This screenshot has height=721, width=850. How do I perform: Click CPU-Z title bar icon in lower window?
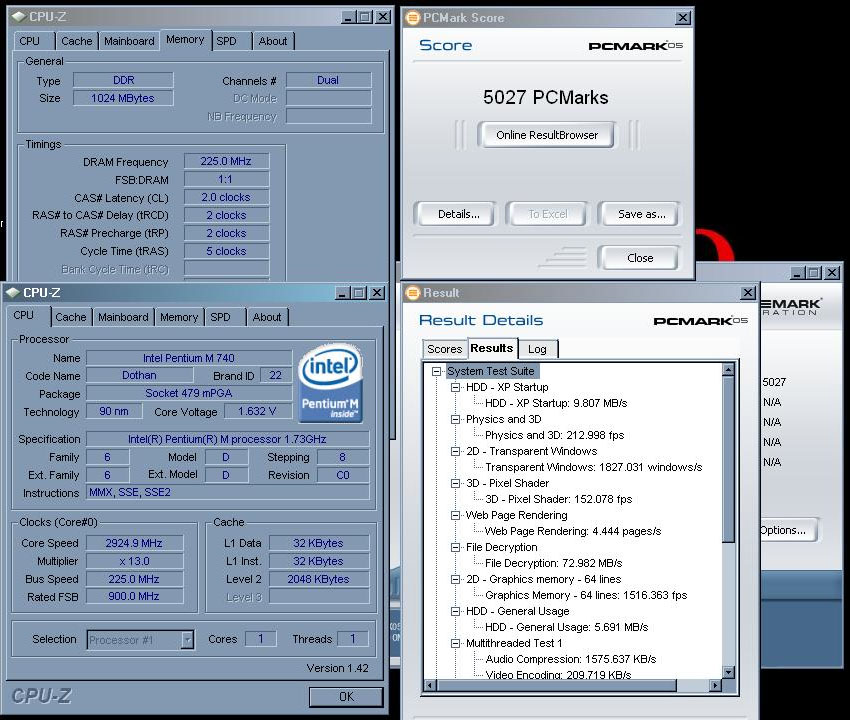tap(12, 293)
